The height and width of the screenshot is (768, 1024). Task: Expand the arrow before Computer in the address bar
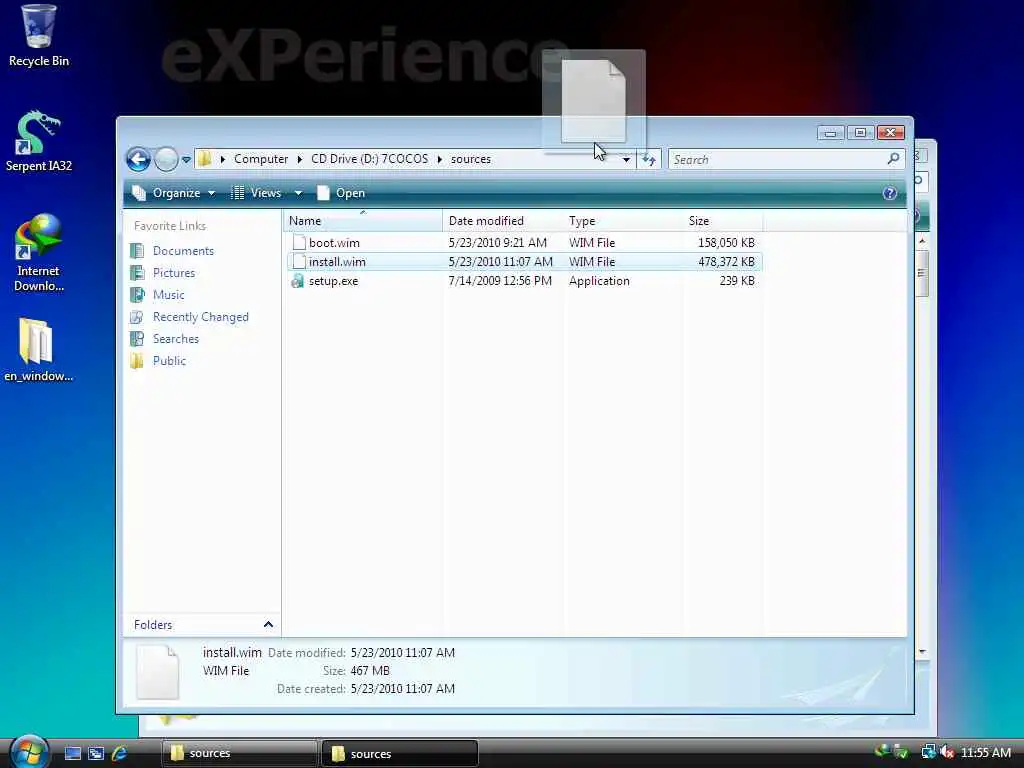tap(223, 159)
